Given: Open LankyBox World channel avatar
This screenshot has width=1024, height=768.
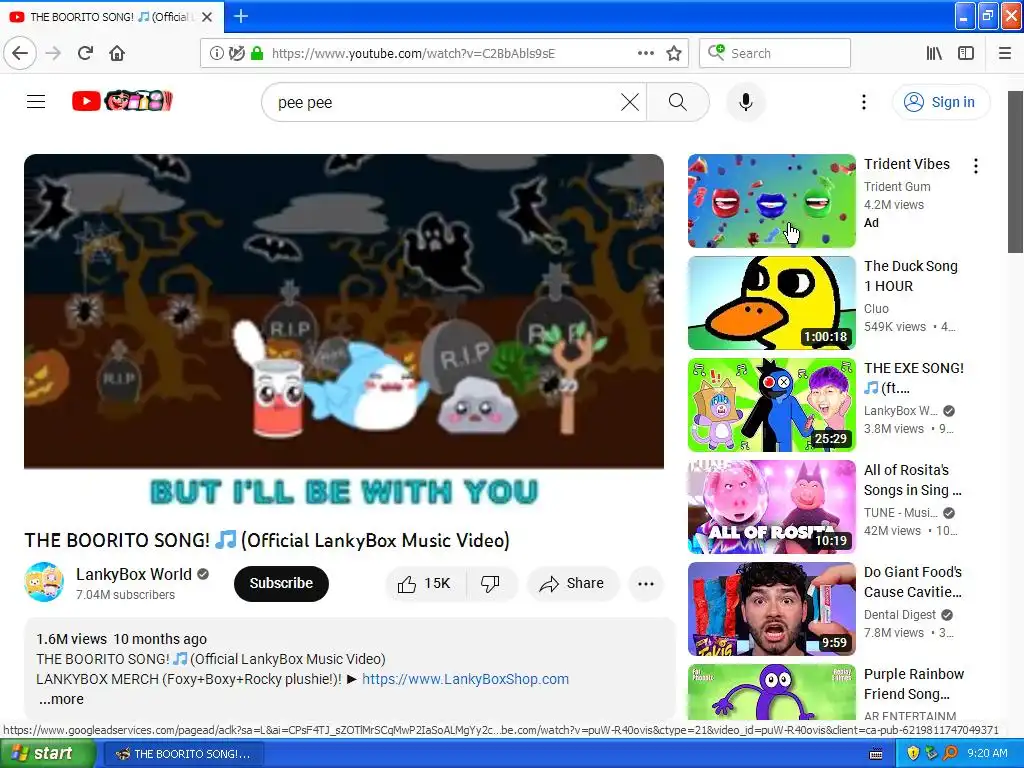Looking at the screenshot, I should tap(44, 582).
